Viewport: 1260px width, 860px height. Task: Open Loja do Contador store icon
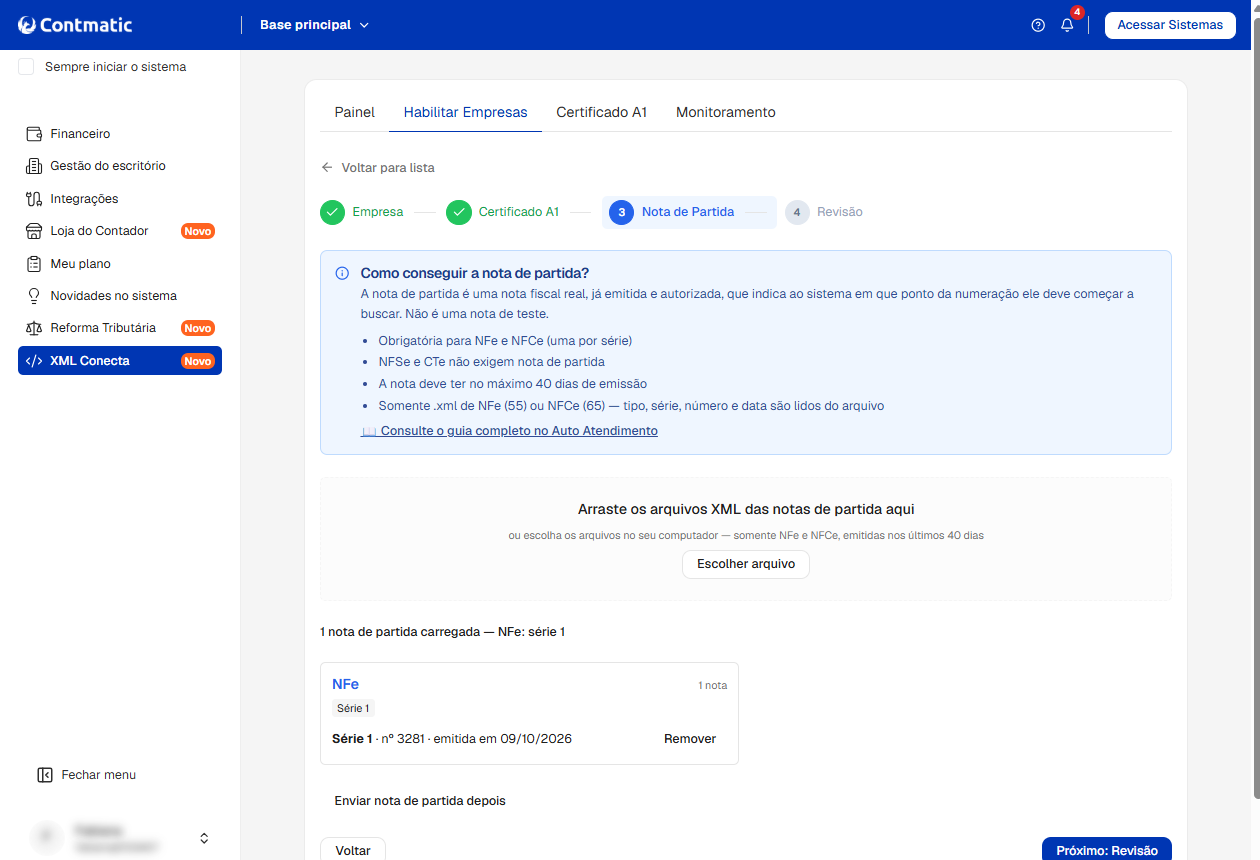click(x=33, y=231)
